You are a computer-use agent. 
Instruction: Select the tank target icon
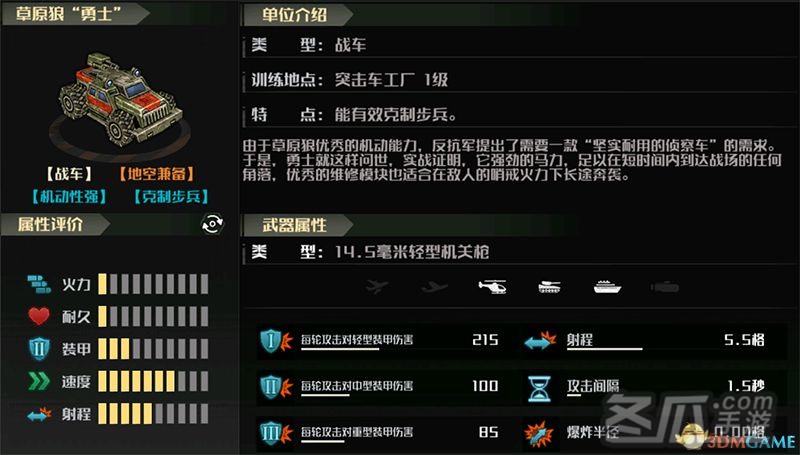[549, 287]
